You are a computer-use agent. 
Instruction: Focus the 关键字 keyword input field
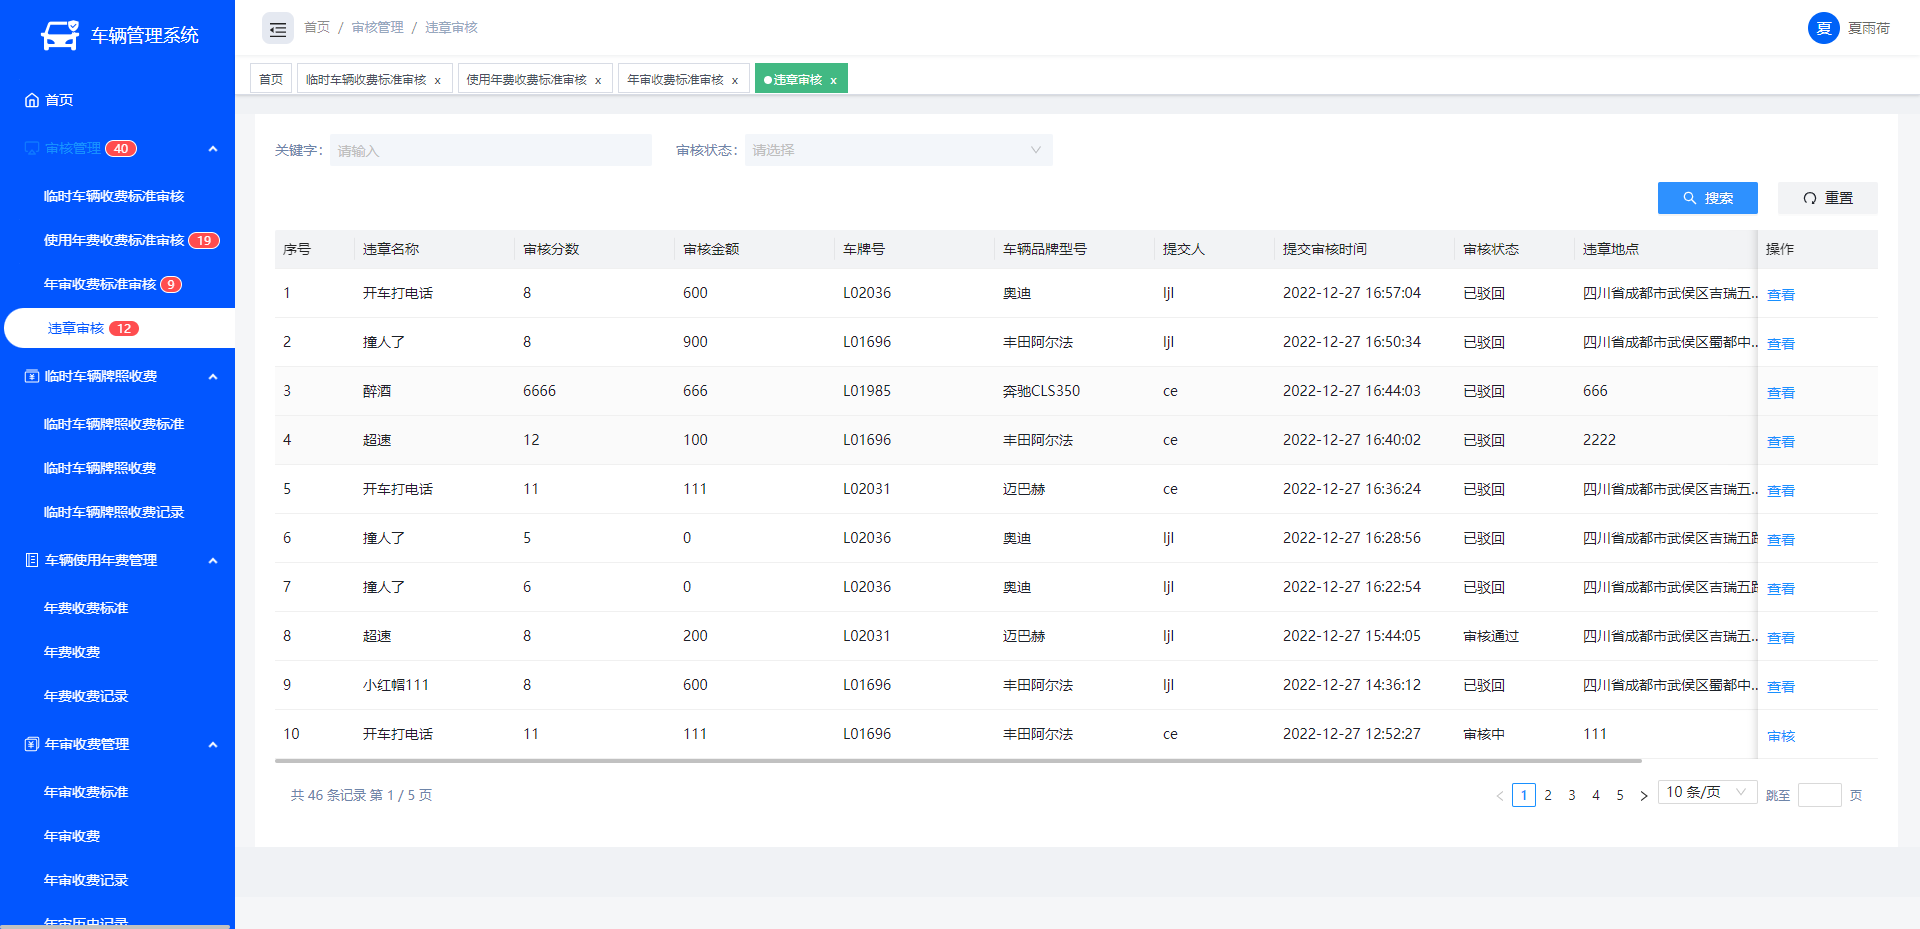(x=491, y=150)
